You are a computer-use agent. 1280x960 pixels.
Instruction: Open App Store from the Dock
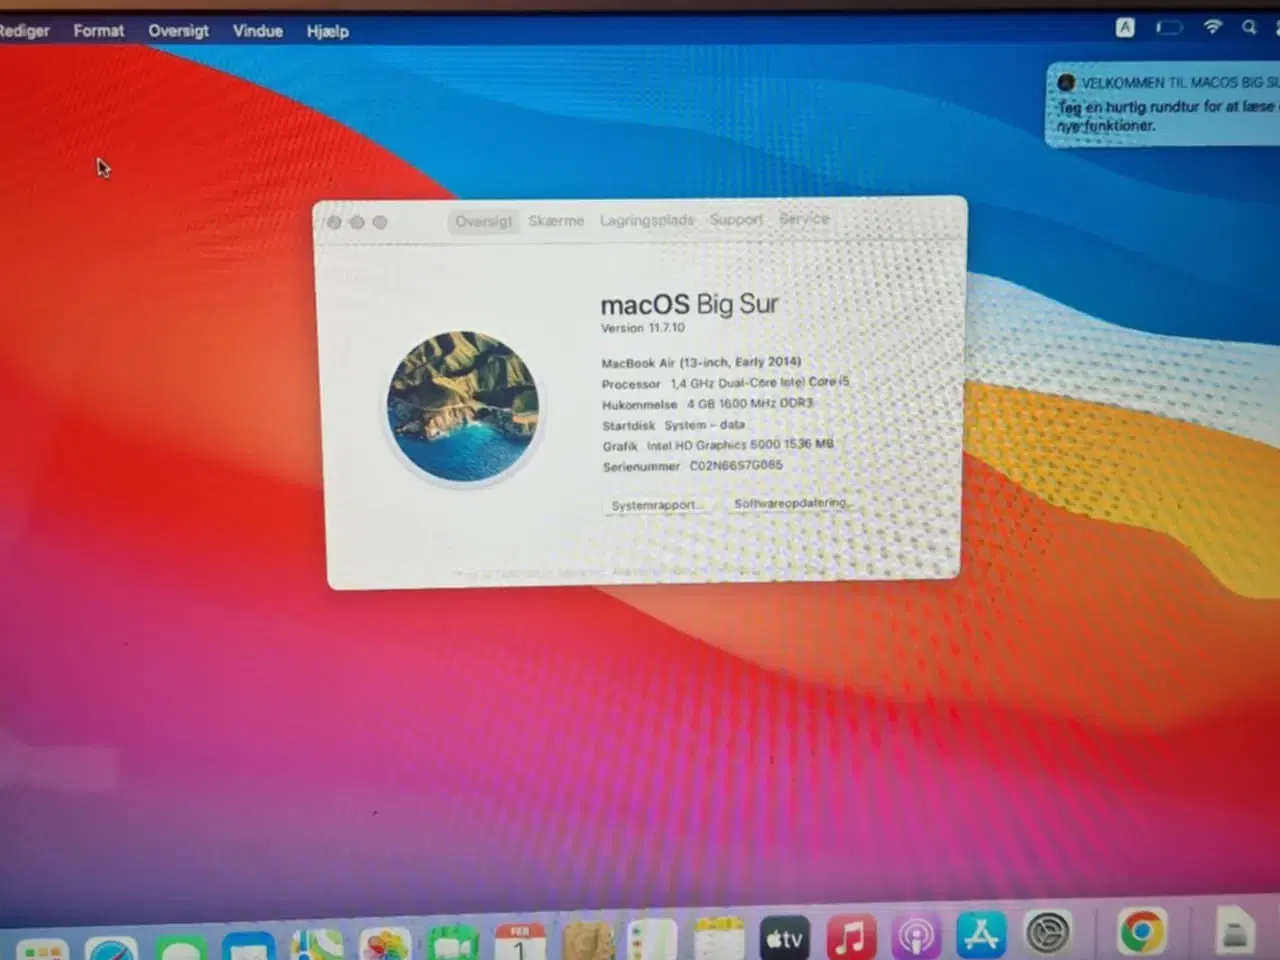click(x=982, y=935)
